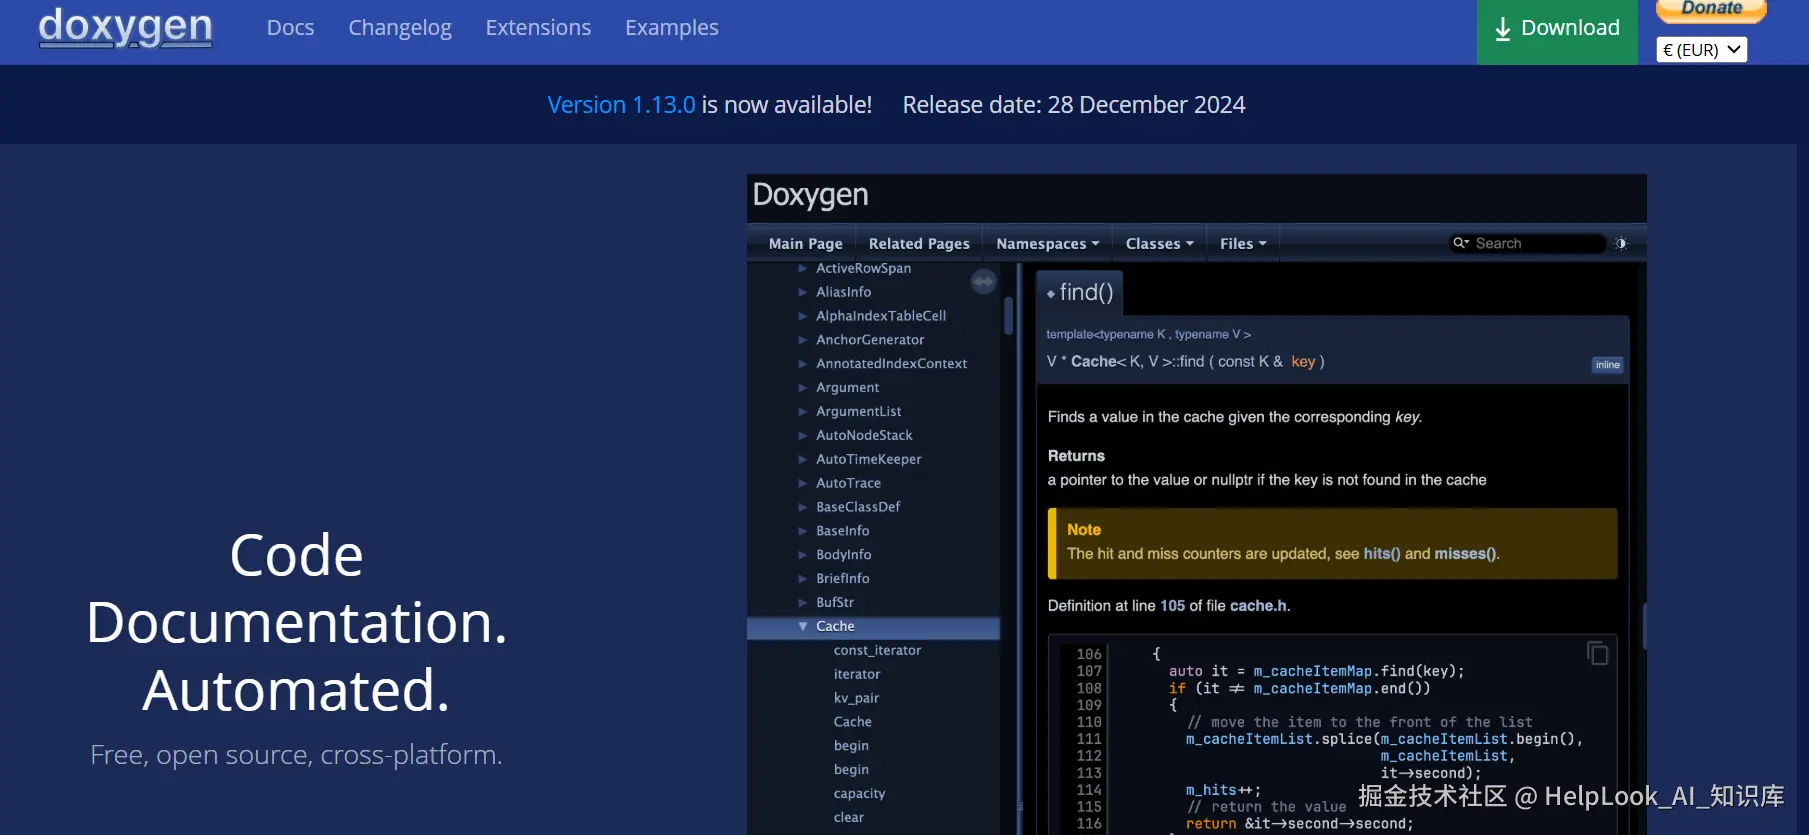Click the inline label badge
The image size is (1809, 835).
coord(1607,365)
